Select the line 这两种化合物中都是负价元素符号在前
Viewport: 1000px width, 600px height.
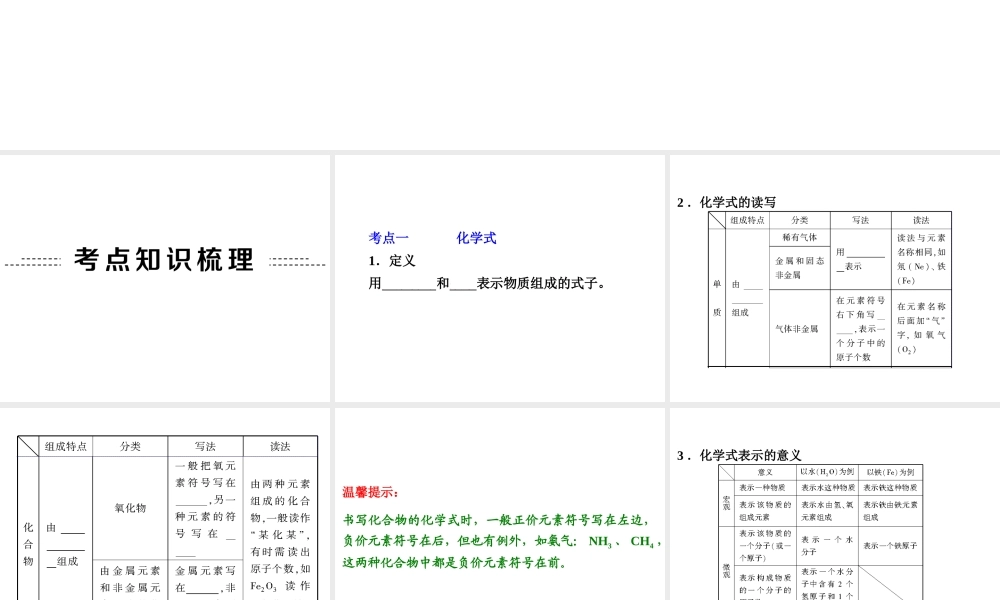[x=454, y=562]
